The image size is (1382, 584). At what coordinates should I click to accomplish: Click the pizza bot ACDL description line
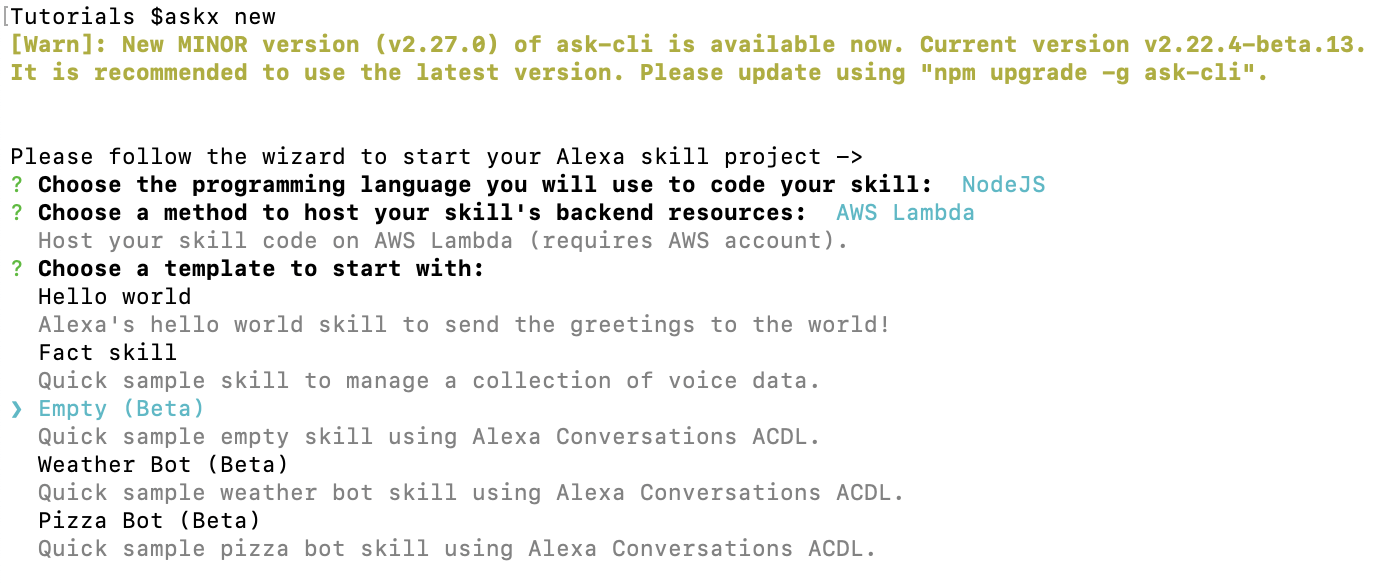(x=457, y=549)
